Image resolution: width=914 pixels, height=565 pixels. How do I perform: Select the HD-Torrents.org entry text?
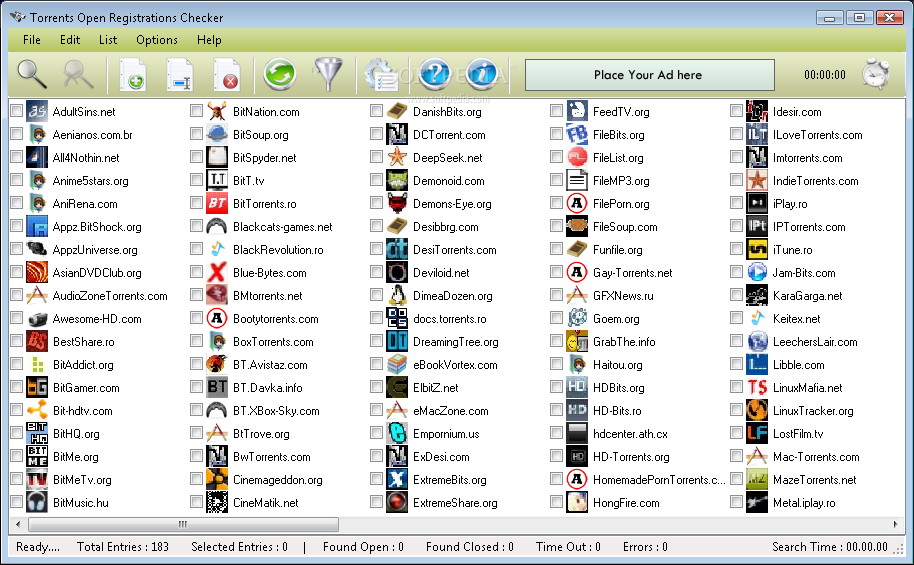click(x=631, y=457)
